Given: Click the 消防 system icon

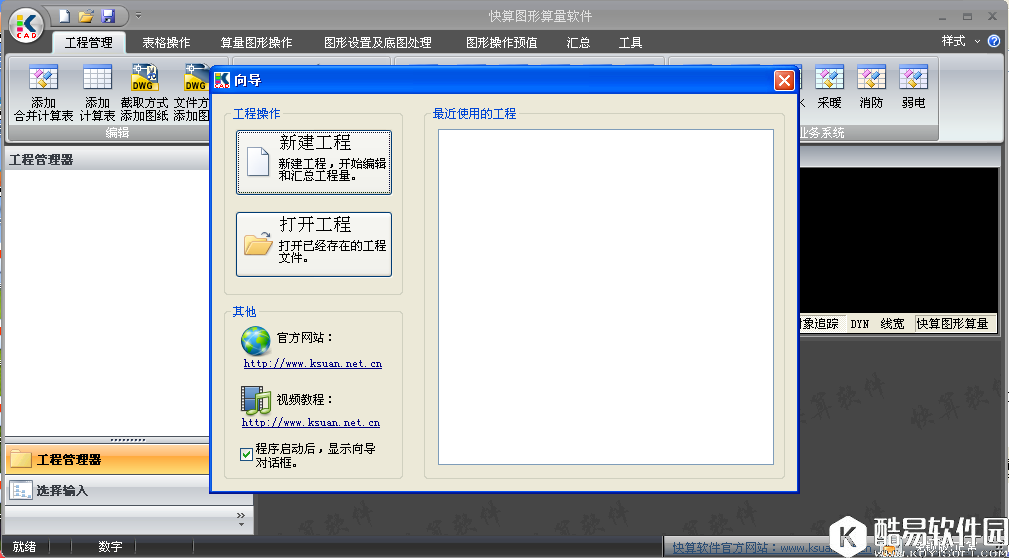Looking at the screenshot, I should pos(871,87).
